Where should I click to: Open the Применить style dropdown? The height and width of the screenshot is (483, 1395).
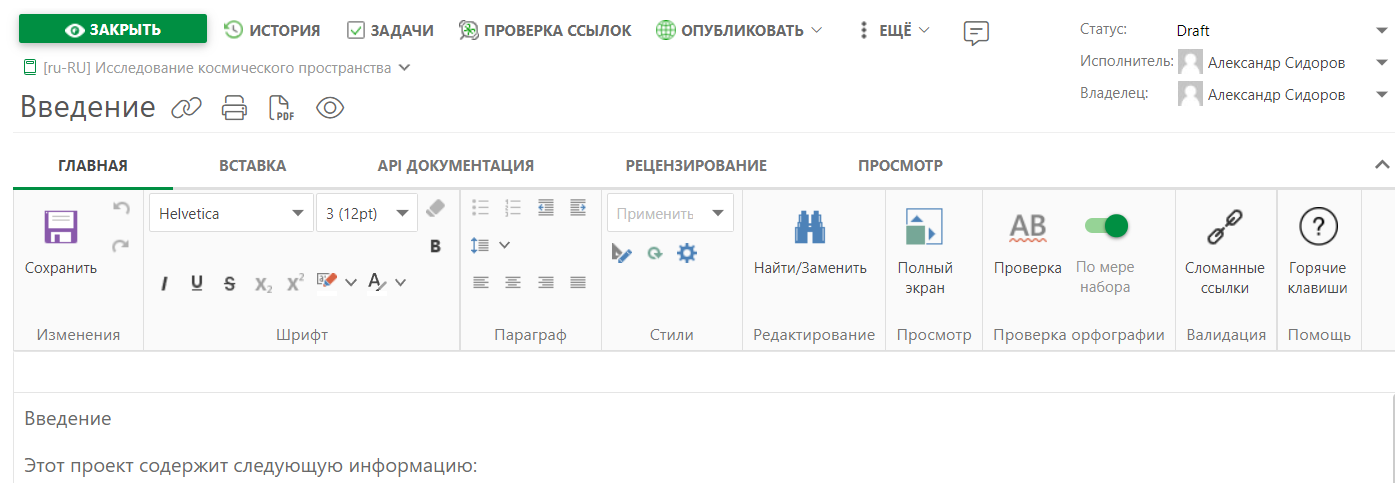(x=670, y=213)
